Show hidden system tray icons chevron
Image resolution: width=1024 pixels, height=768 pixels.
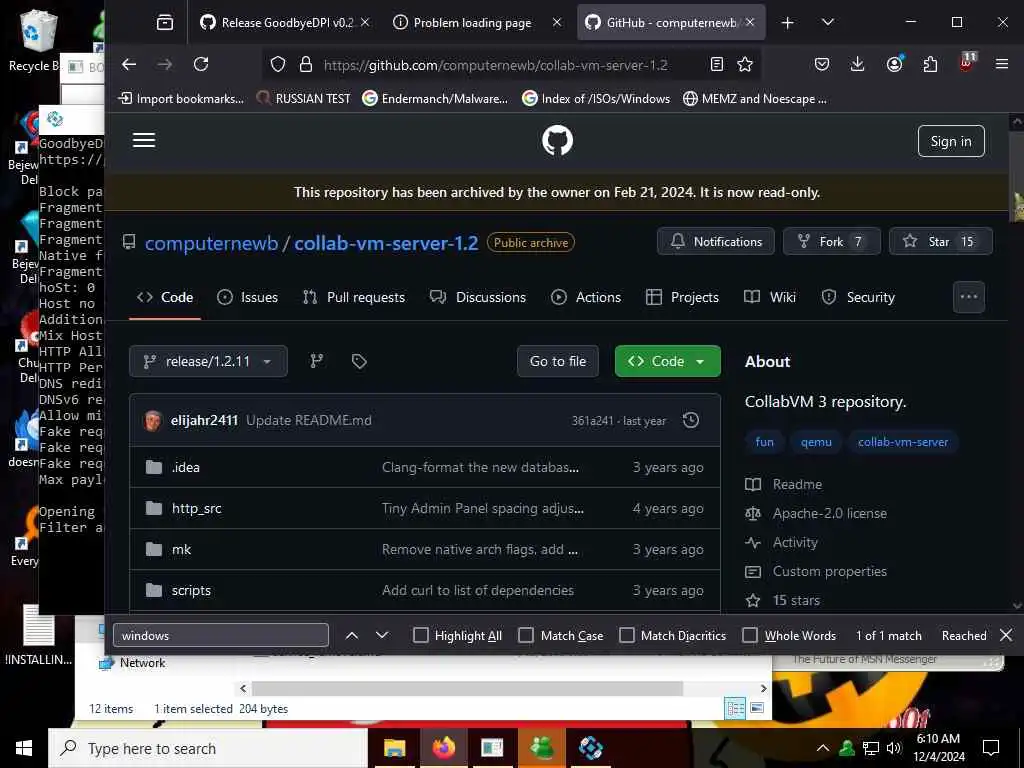[823, 748]
